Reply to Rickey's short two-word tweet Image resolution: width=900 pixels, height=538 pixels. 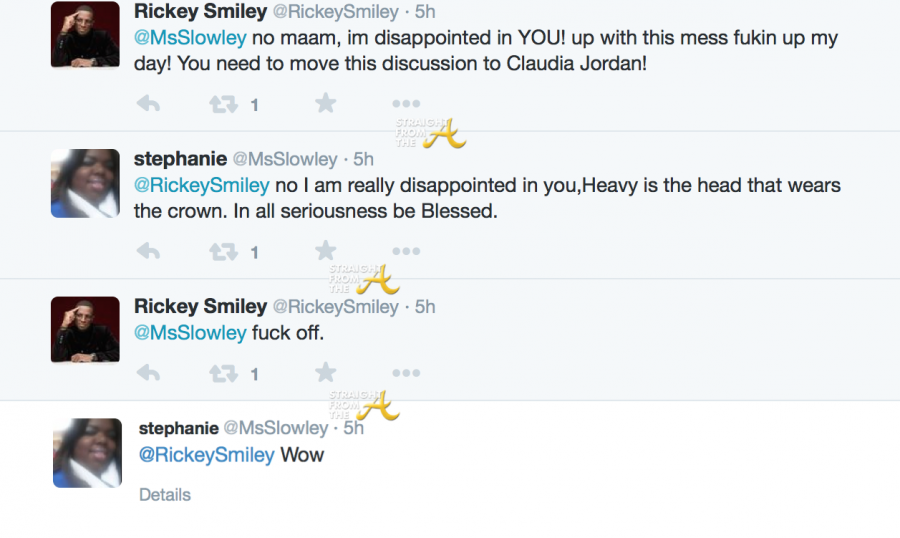tap(148, 374)
